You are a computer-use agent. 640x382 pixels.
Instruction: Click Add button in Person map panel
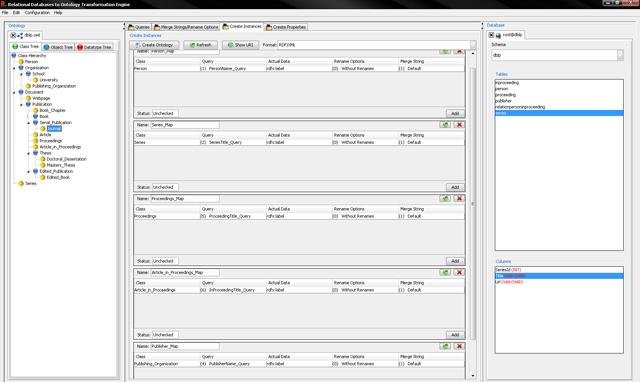(x=455, y=113)
